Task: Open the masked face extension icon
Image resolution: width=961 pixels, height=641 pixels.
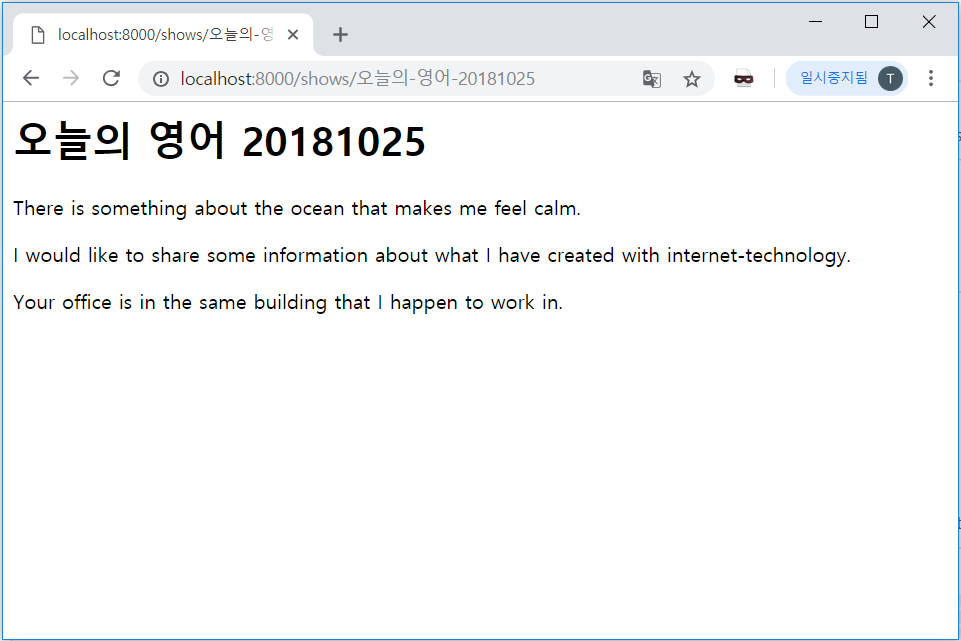Action: click(x=743, y=79)
